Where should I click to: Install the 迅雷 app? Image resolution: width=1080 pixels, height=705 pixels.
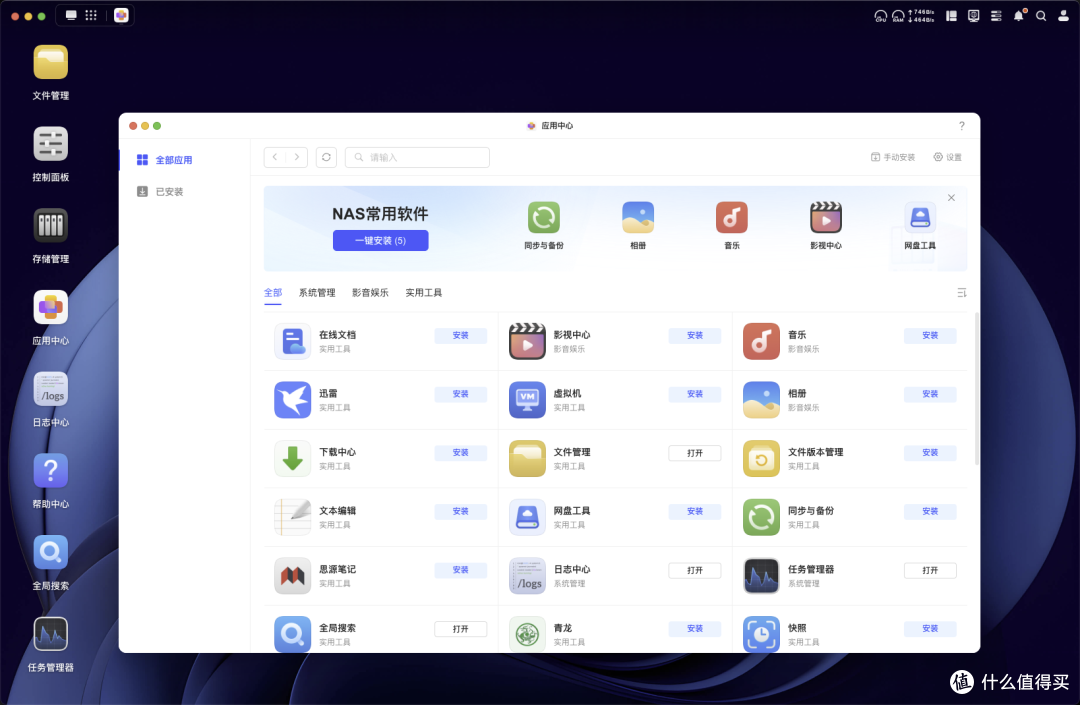pyautogui.click(x=460, y=394)
